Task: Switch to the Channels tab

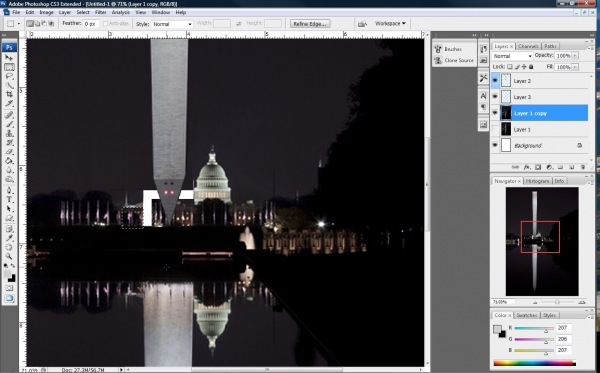Action: tap(528, 46)
